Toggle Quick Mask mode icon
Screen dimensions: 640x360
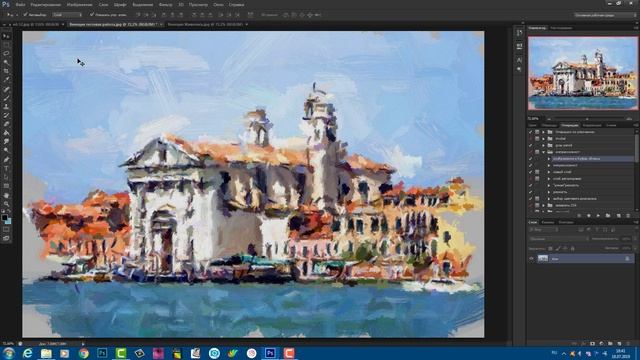(x=6, y=230)
